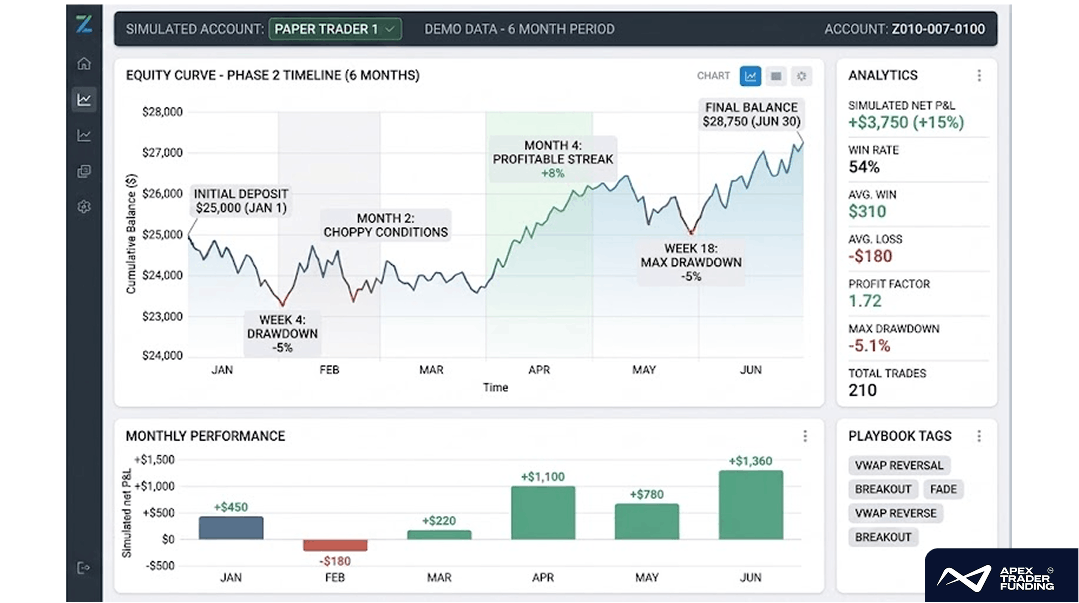Click the $28,000 y-axis label
The width and height of the screenshot is (1079, 603).
[x=162, y=112]
